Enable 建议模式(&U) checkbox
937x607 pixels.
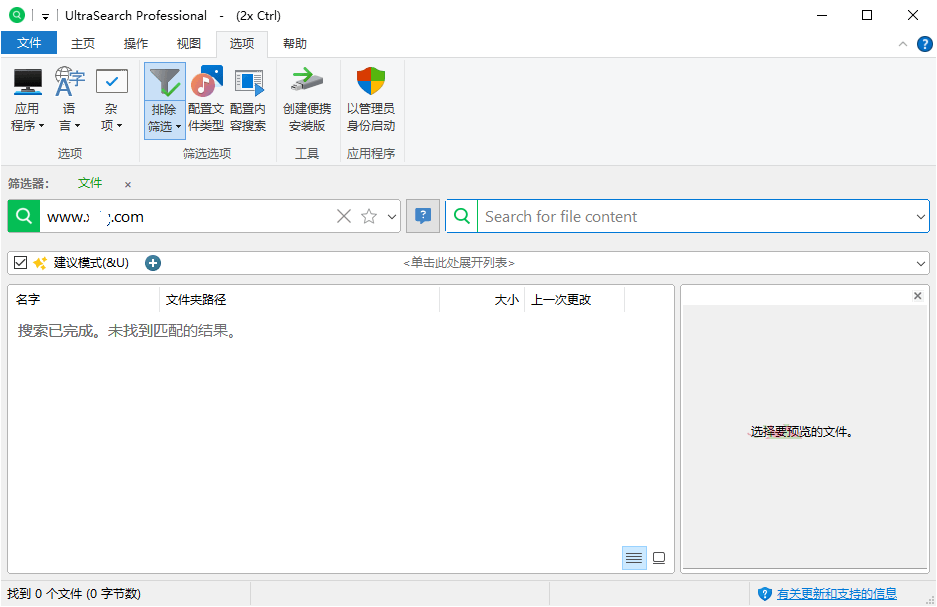[20, 262]
